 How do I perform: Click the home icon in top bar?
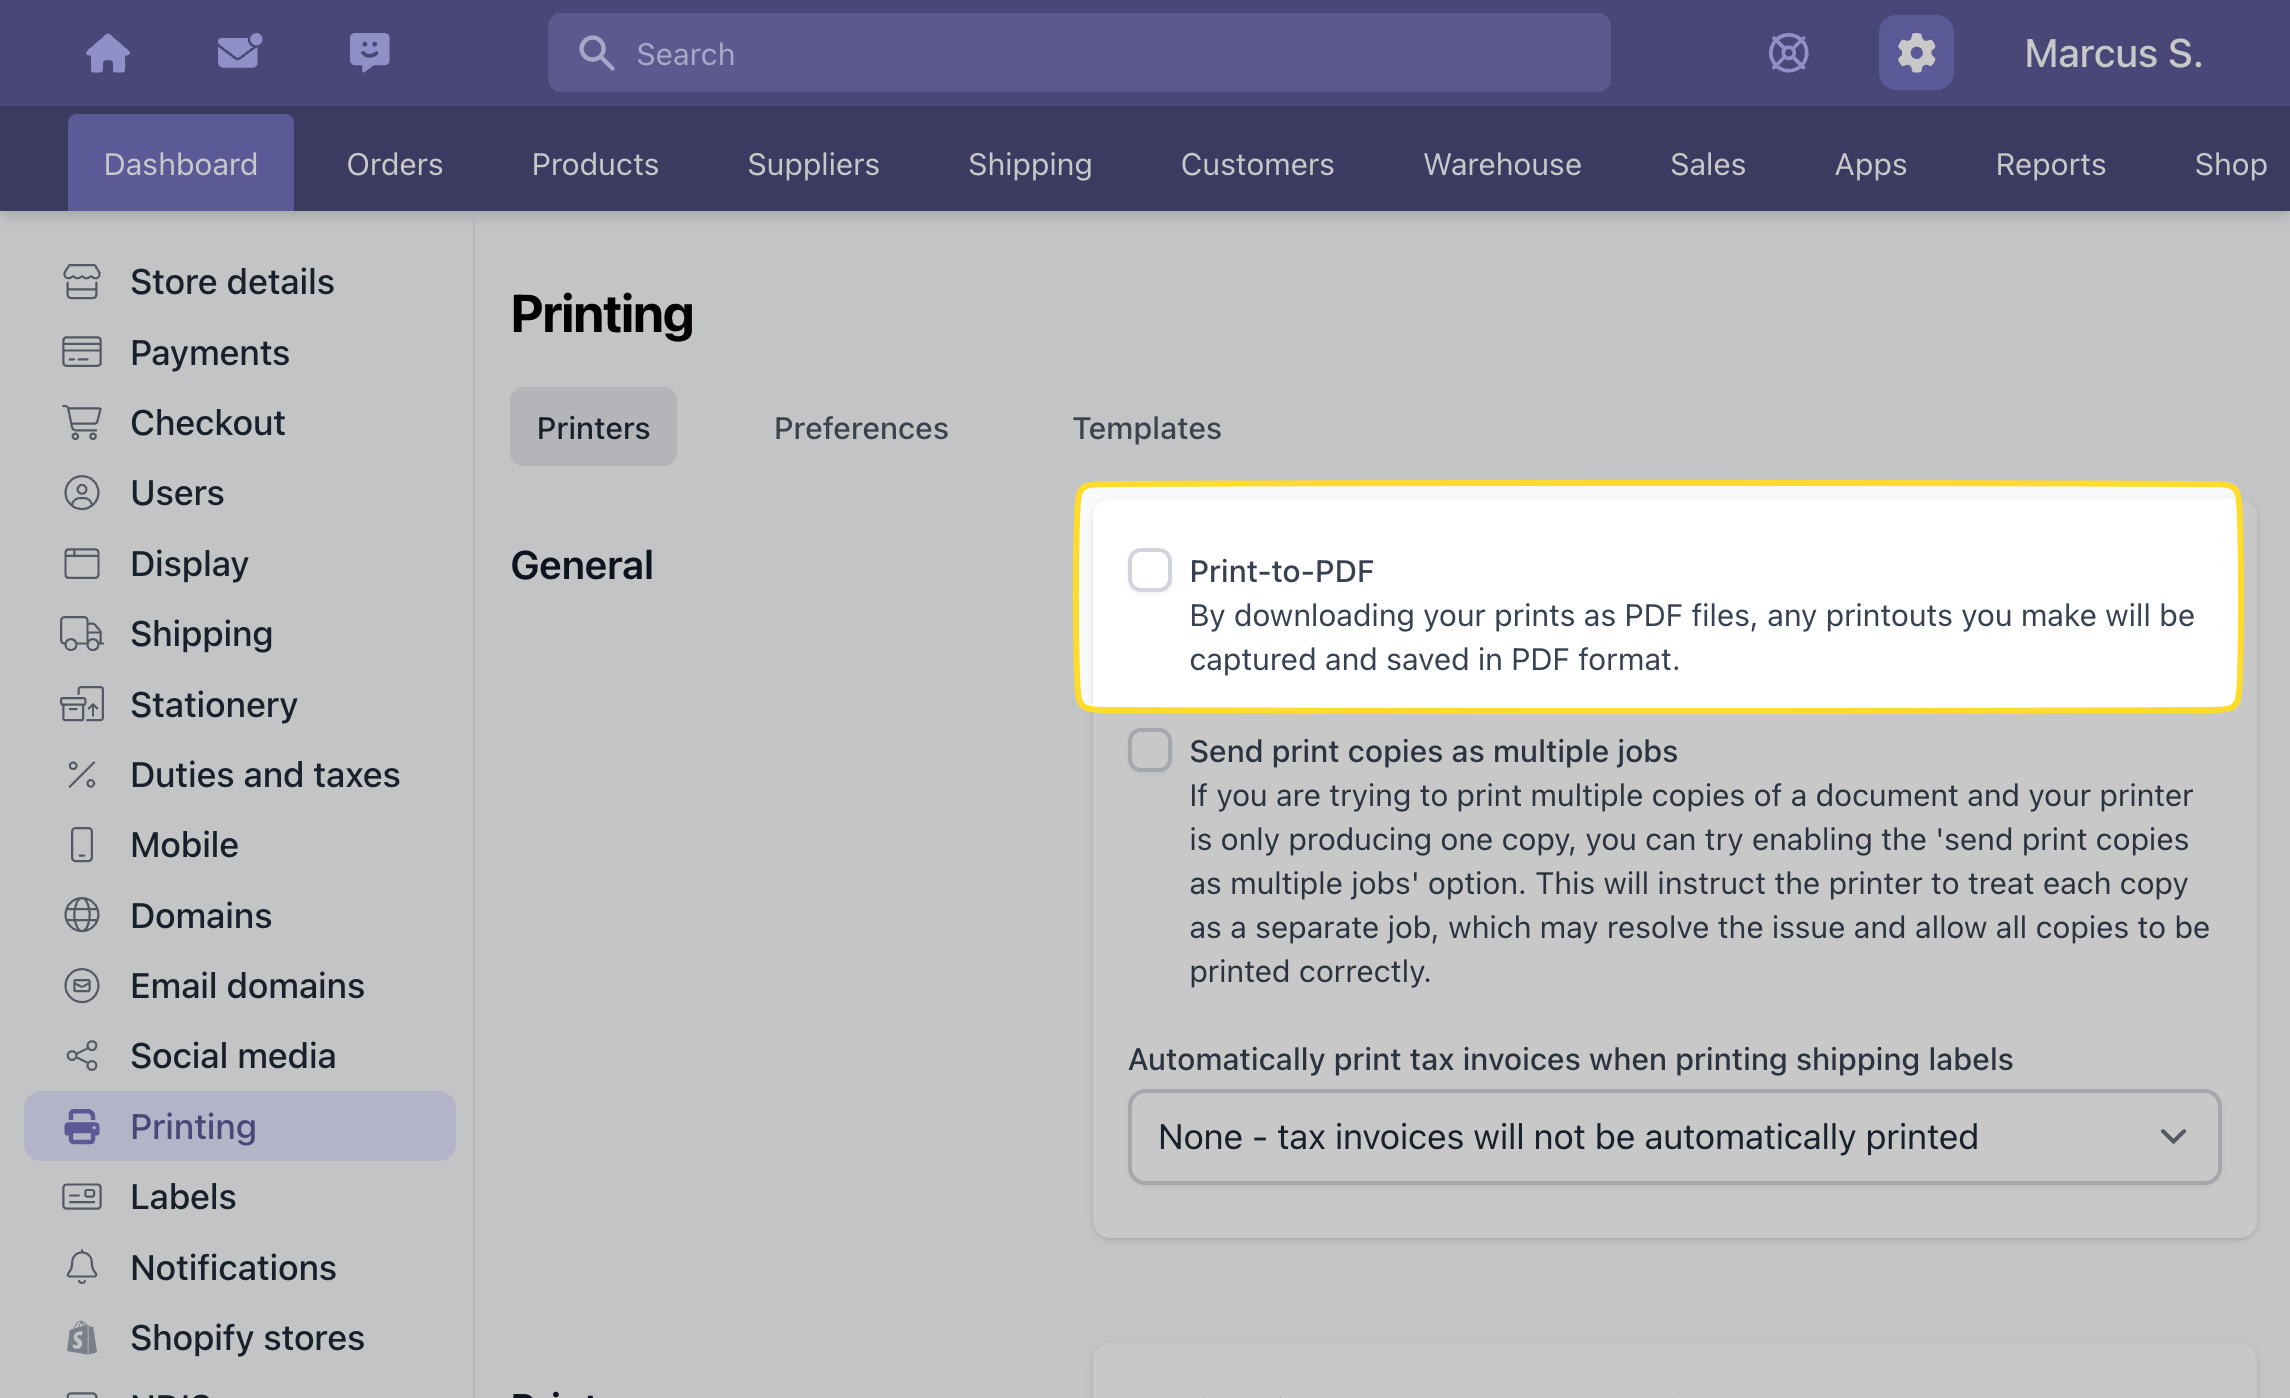108,53
